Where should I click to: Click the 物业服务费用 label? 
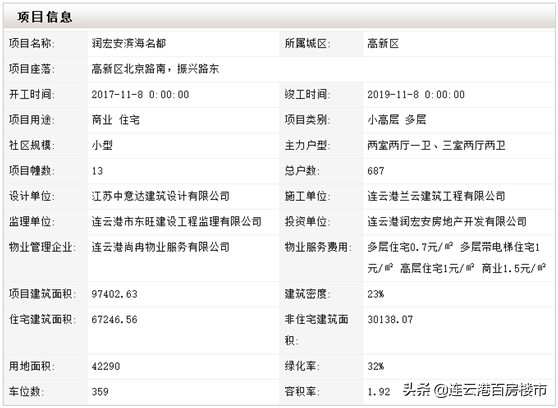(318, 247)
